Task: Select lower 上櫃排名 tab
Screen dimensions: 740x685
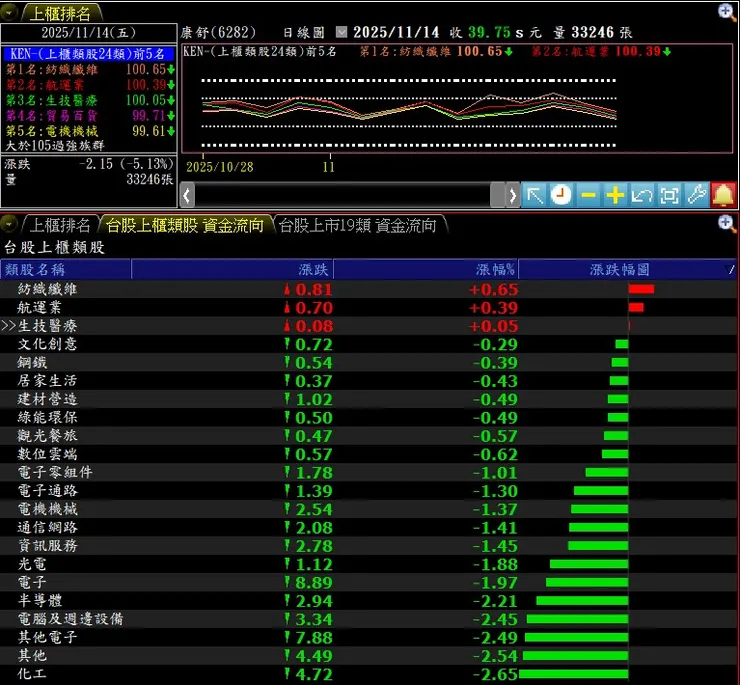Action: [x=60, y=225]
